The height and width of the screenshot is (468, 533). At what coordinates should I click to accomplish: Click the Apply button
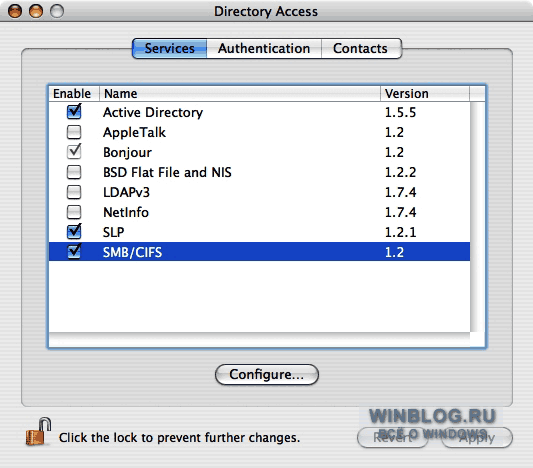[x=477, y=437]
